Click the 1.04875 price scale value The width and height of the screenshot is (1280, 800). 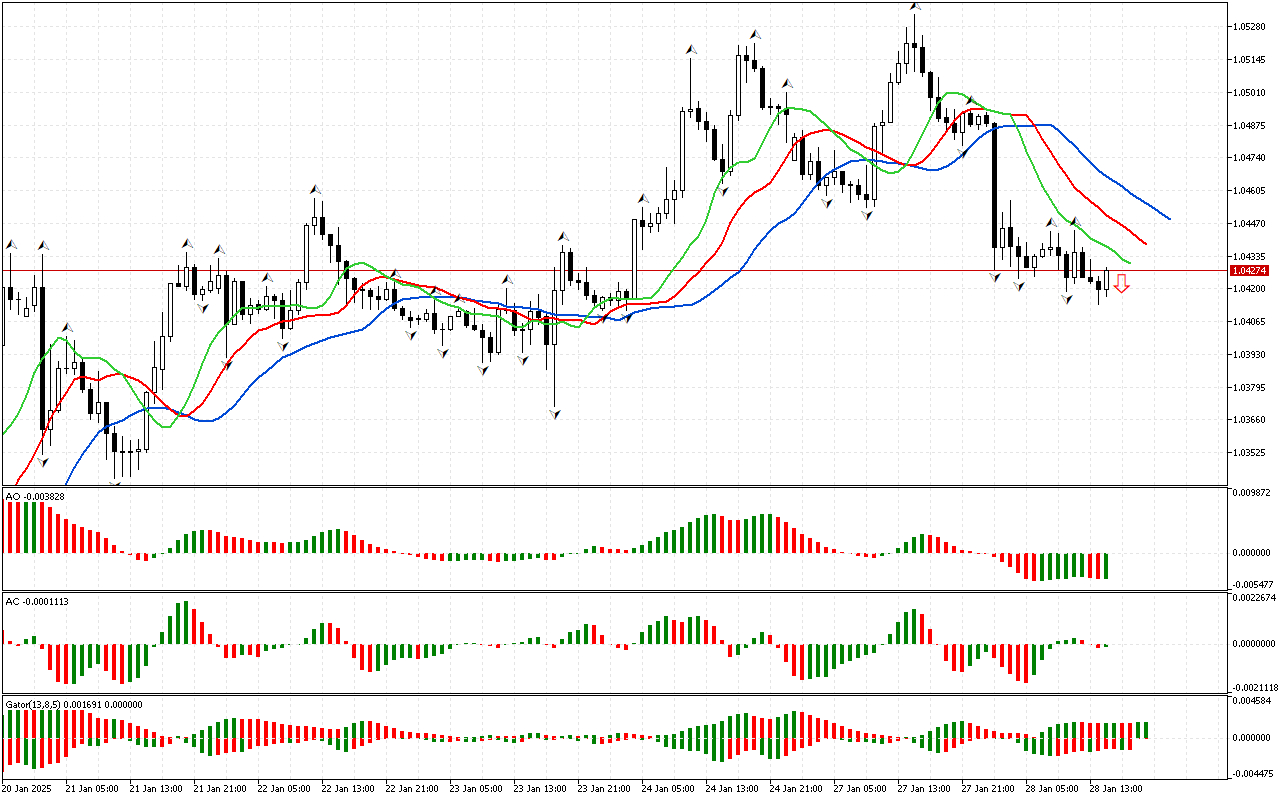[x=1250, y=126]
